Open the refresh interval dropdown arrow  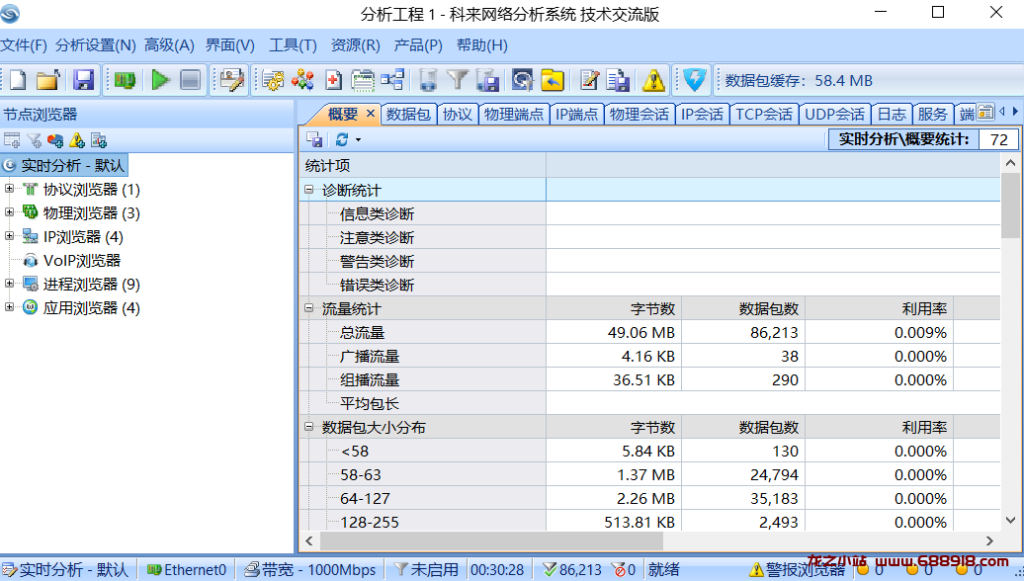(358, 140)
